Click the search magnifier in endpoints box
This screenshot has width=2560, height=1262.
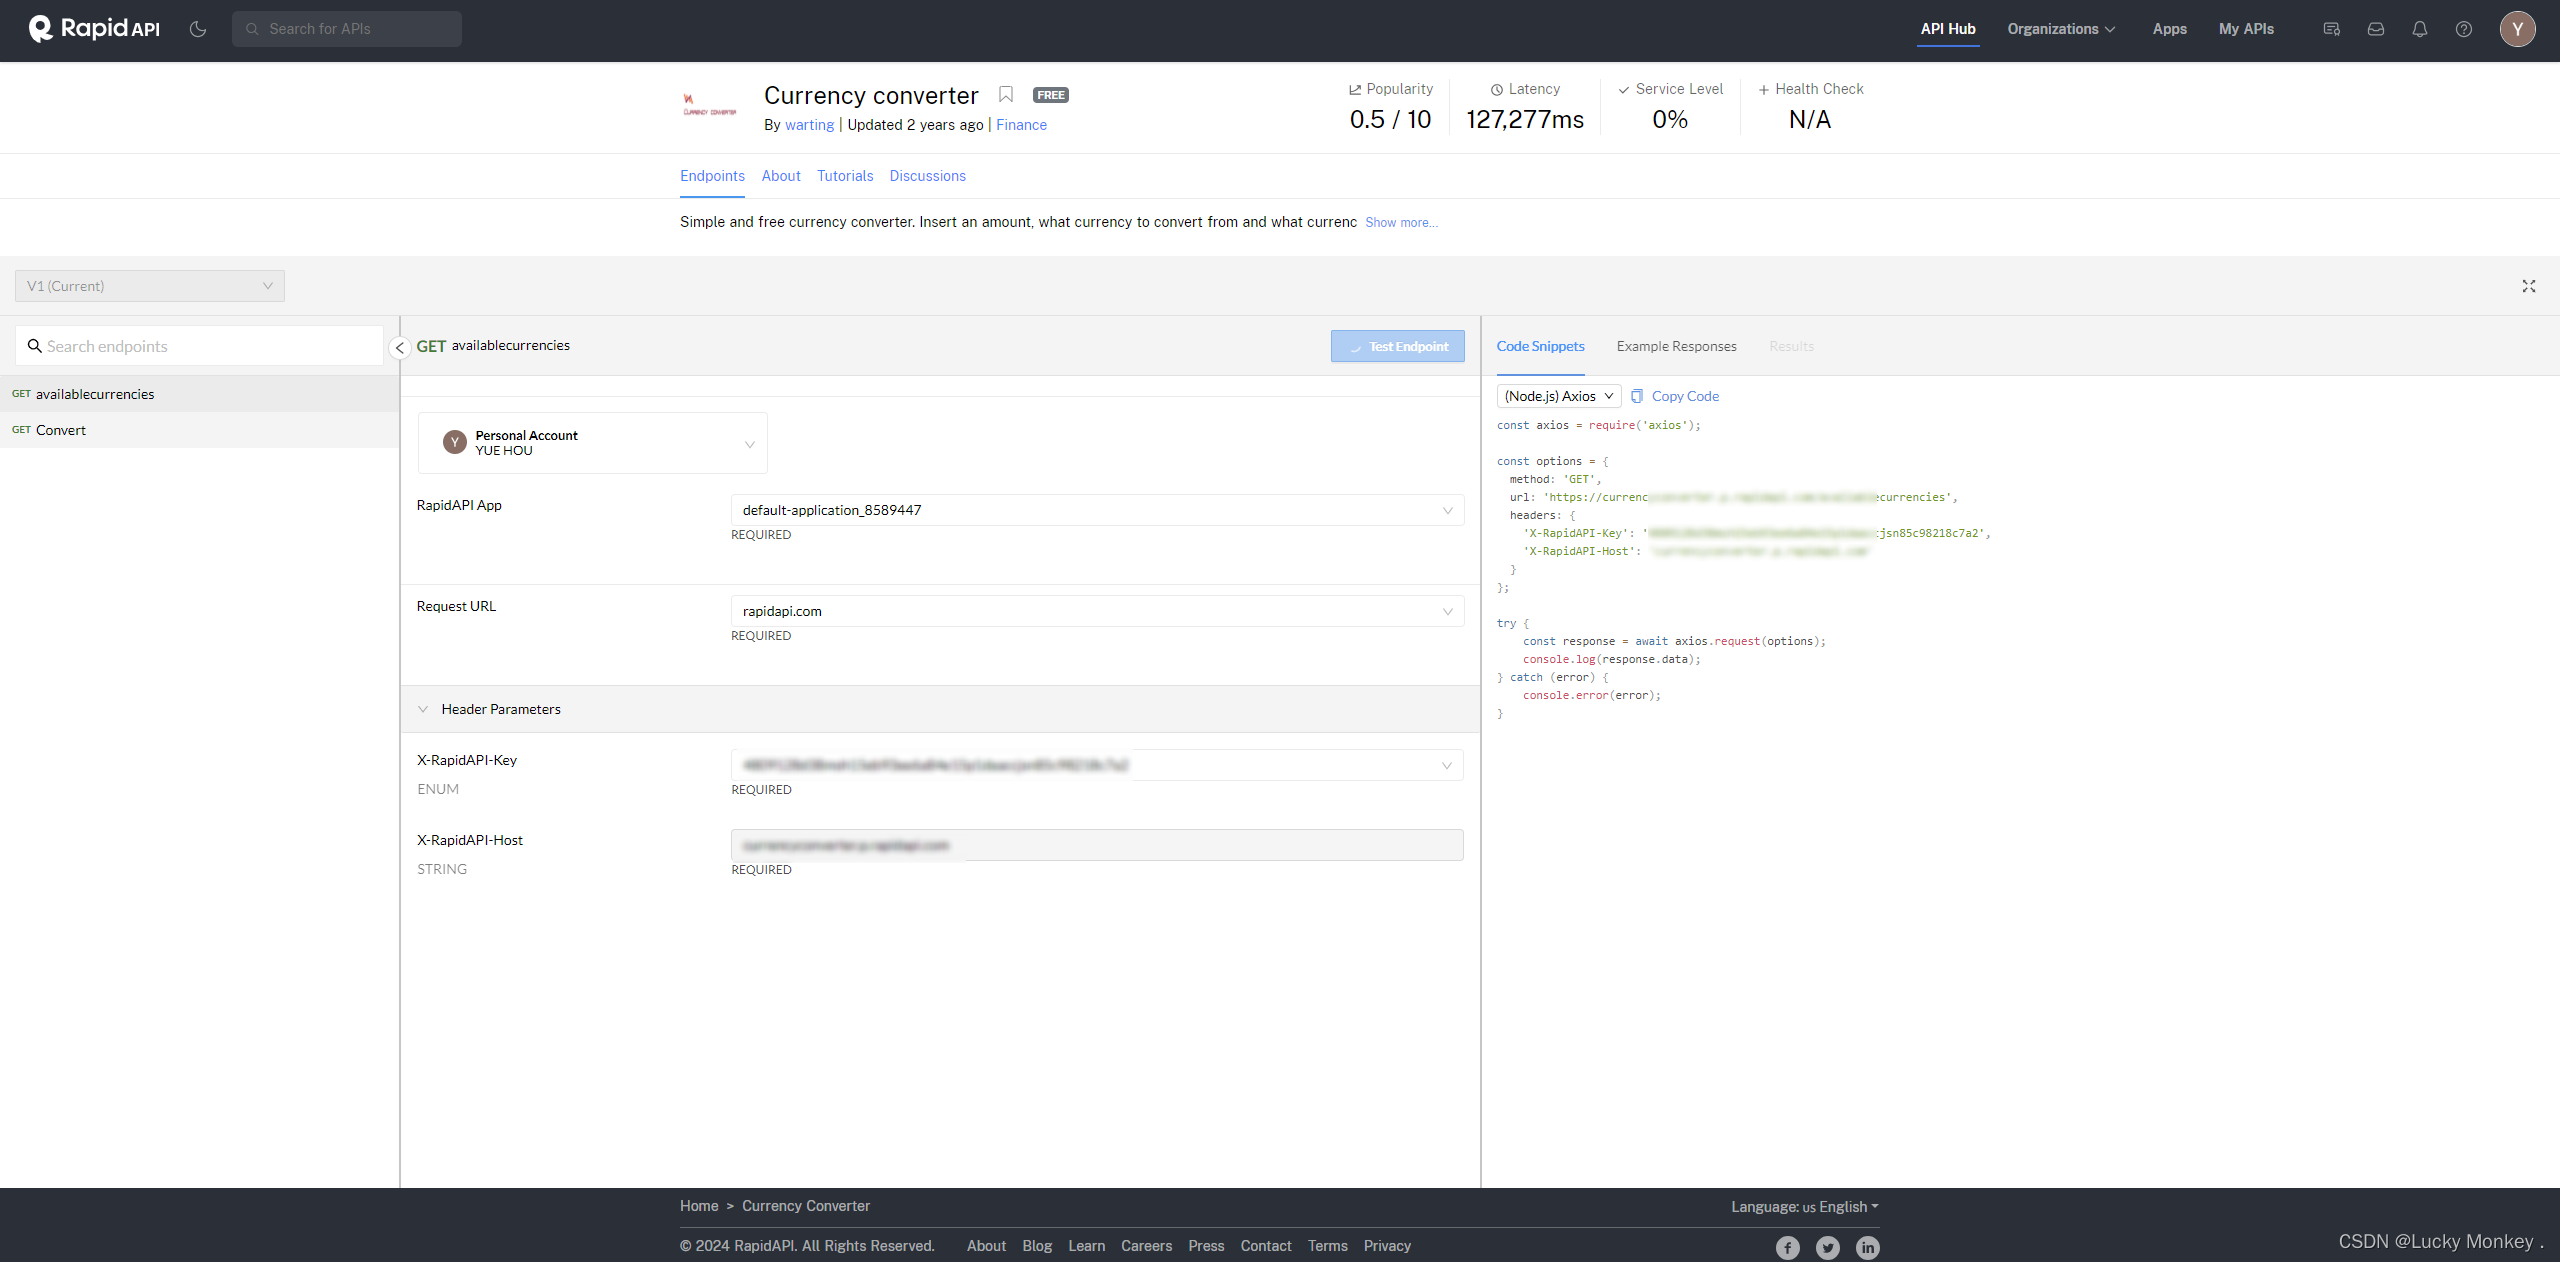[35, 346]
